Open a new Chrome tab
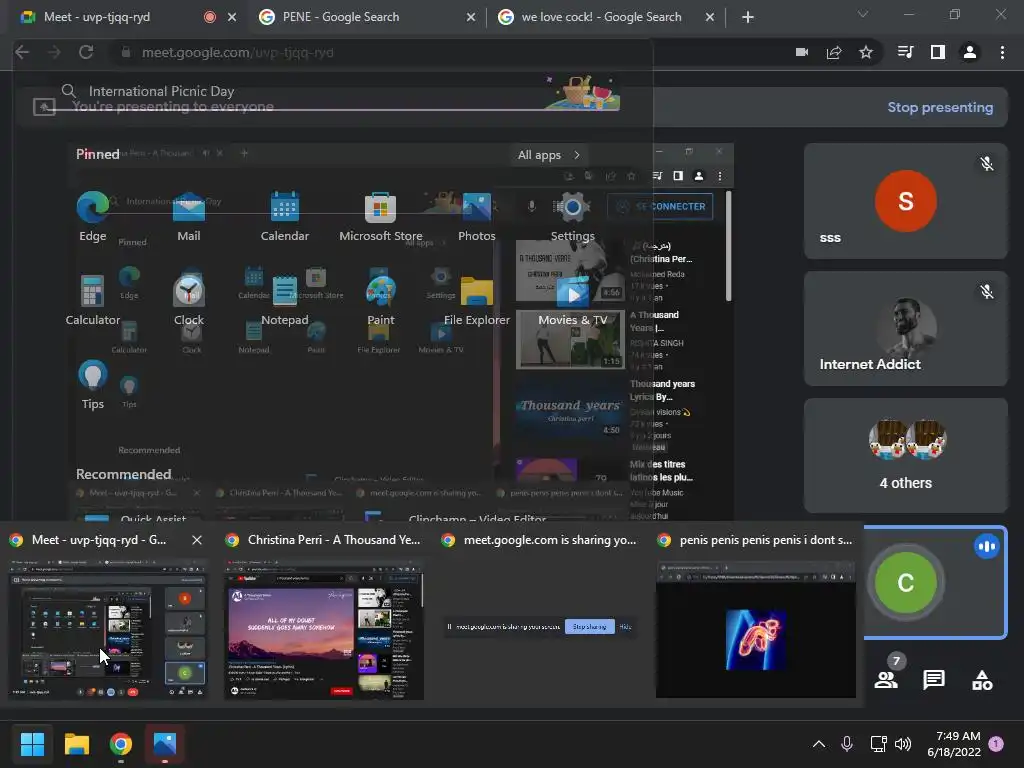1024x768 pixels. tap(748, 17)
